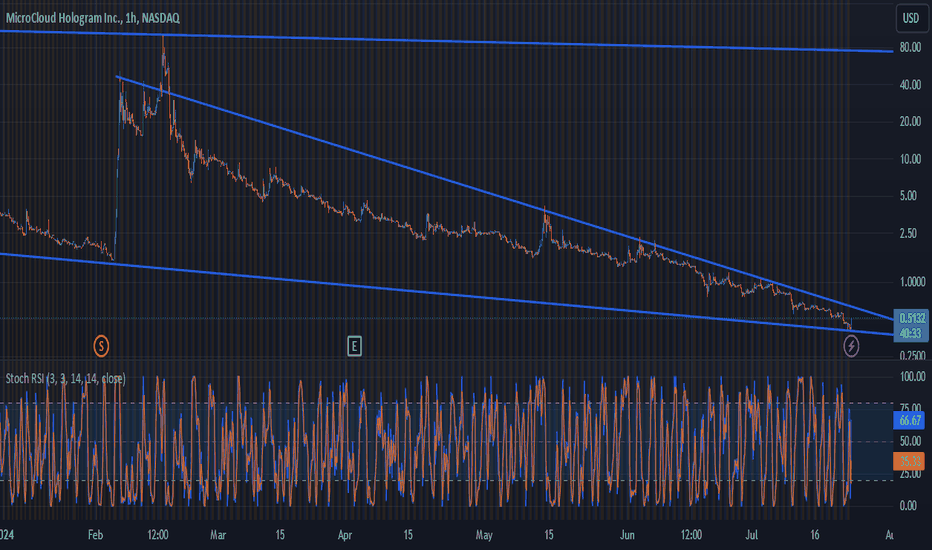The height and width of the screenshot is (550, 932).
Task: Click the E earnings marker icon
Action: (354, 345)
